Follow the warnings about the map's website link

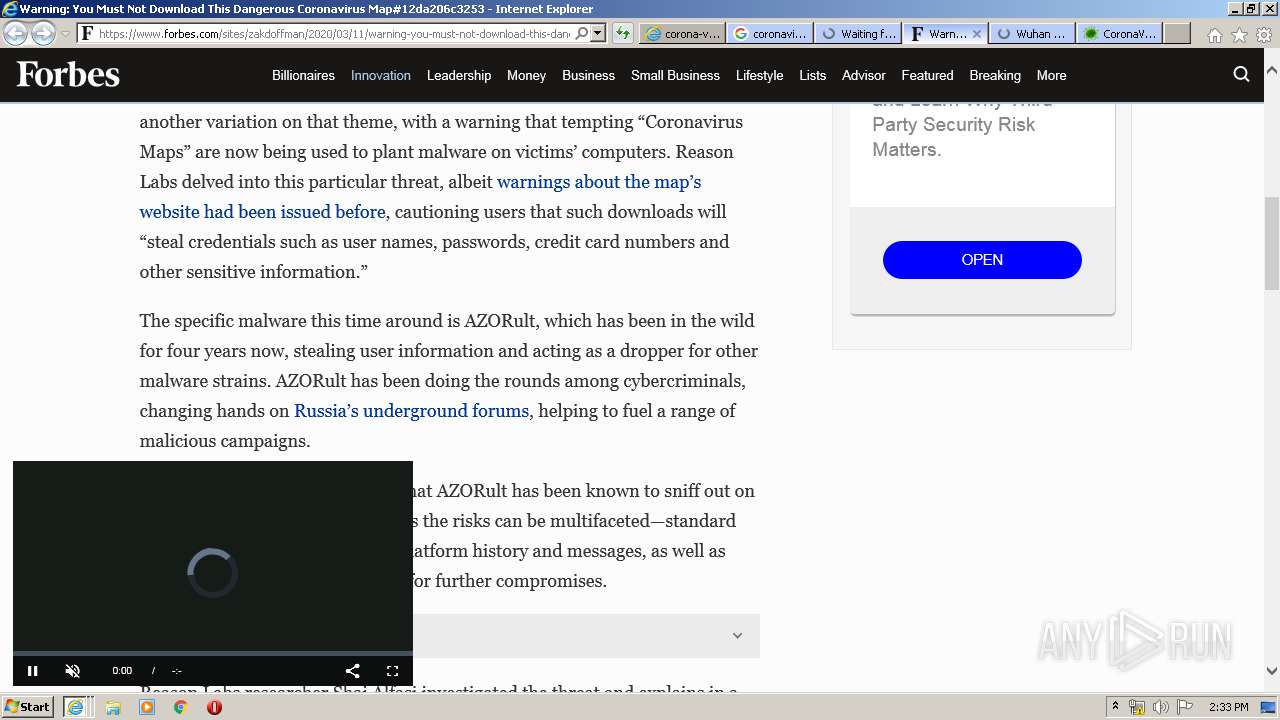pyautogui.click(x=420, y=197)
